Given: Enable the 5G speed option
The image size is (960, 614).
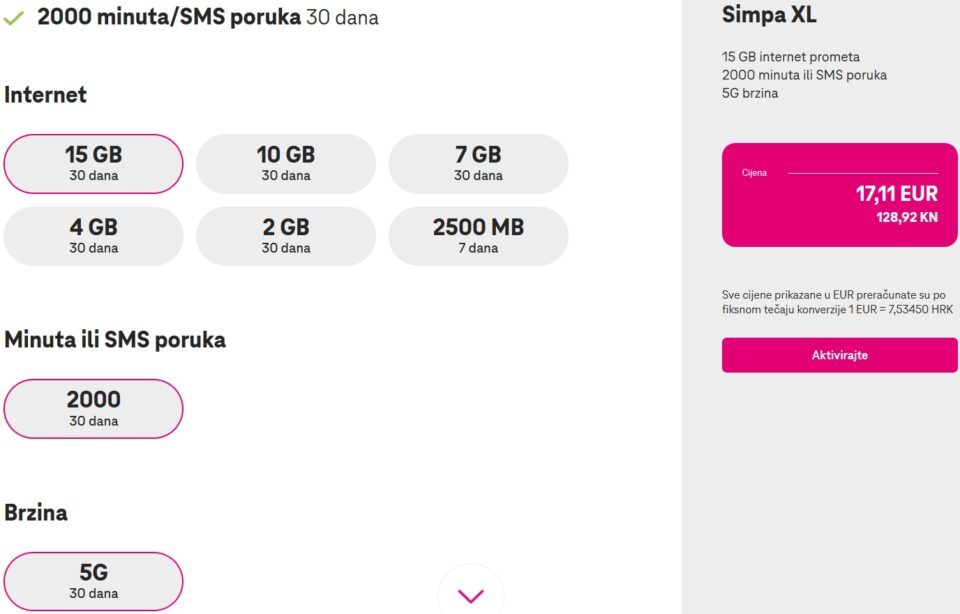Looking at the screenshot, I should tap(93, 580).
